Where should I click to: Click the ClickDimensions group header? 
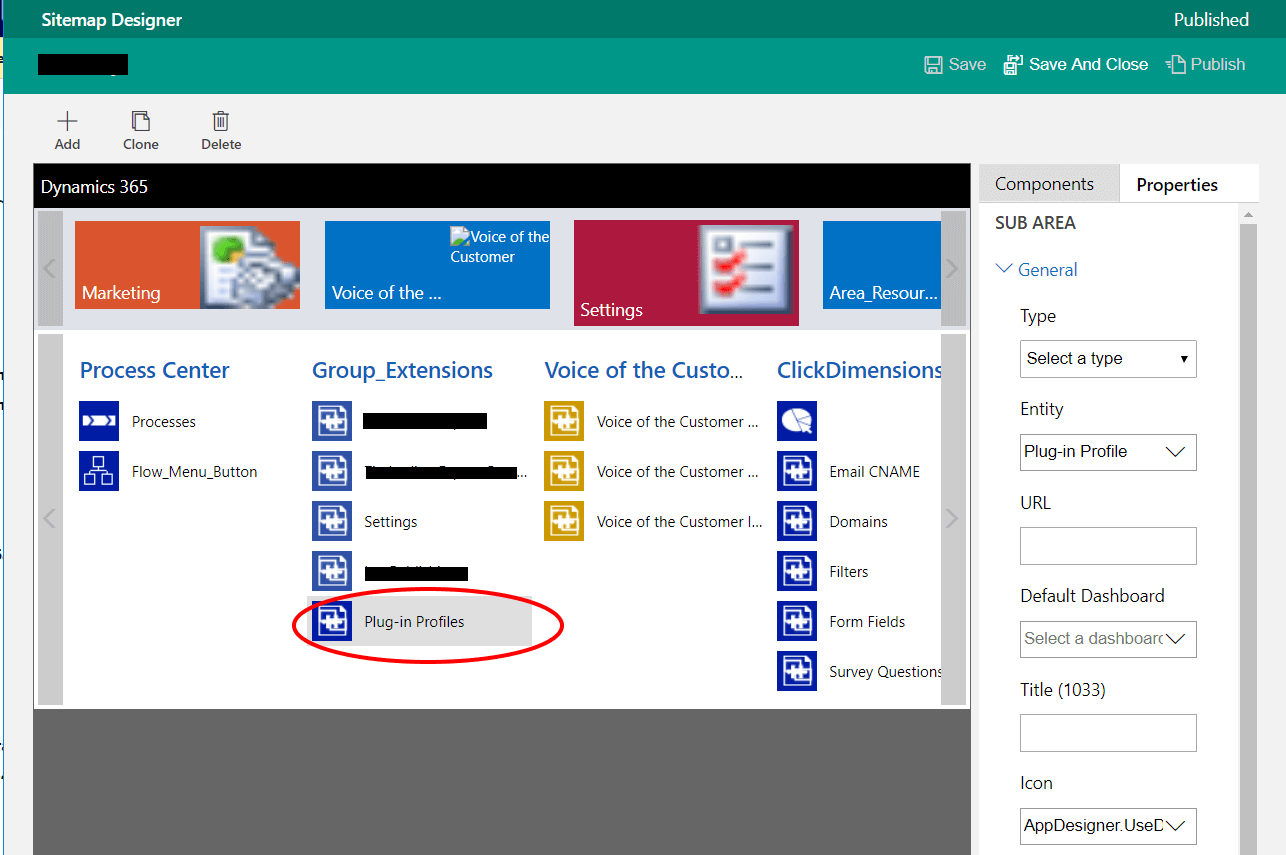point(859,370)
